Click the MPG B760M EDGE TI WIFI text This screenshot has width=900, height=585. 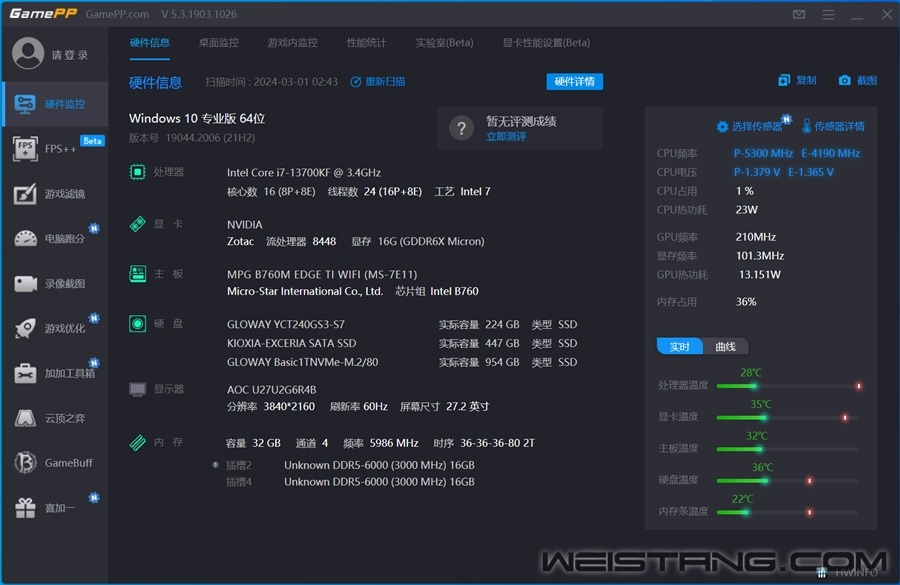[322, 274]
